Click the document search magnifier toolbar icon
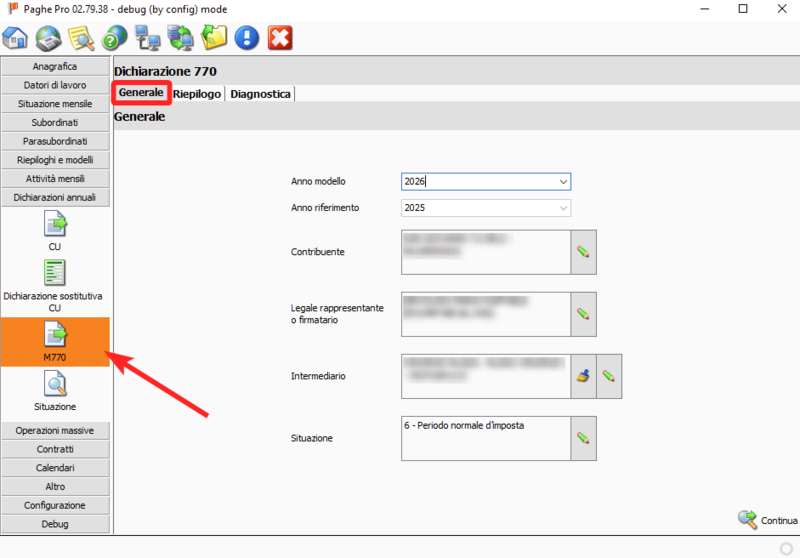Viewport: 800px width, 558px height. tap(82, 38)
